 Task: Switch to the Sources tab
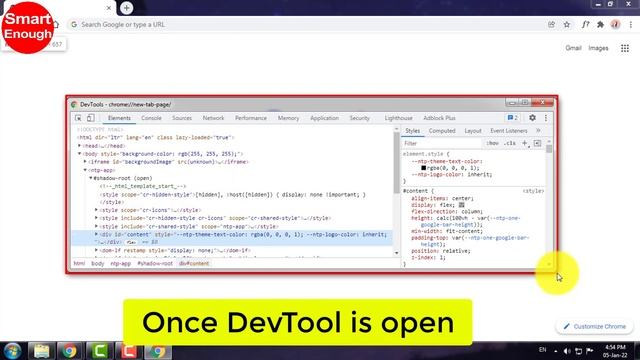click(182, 118)
